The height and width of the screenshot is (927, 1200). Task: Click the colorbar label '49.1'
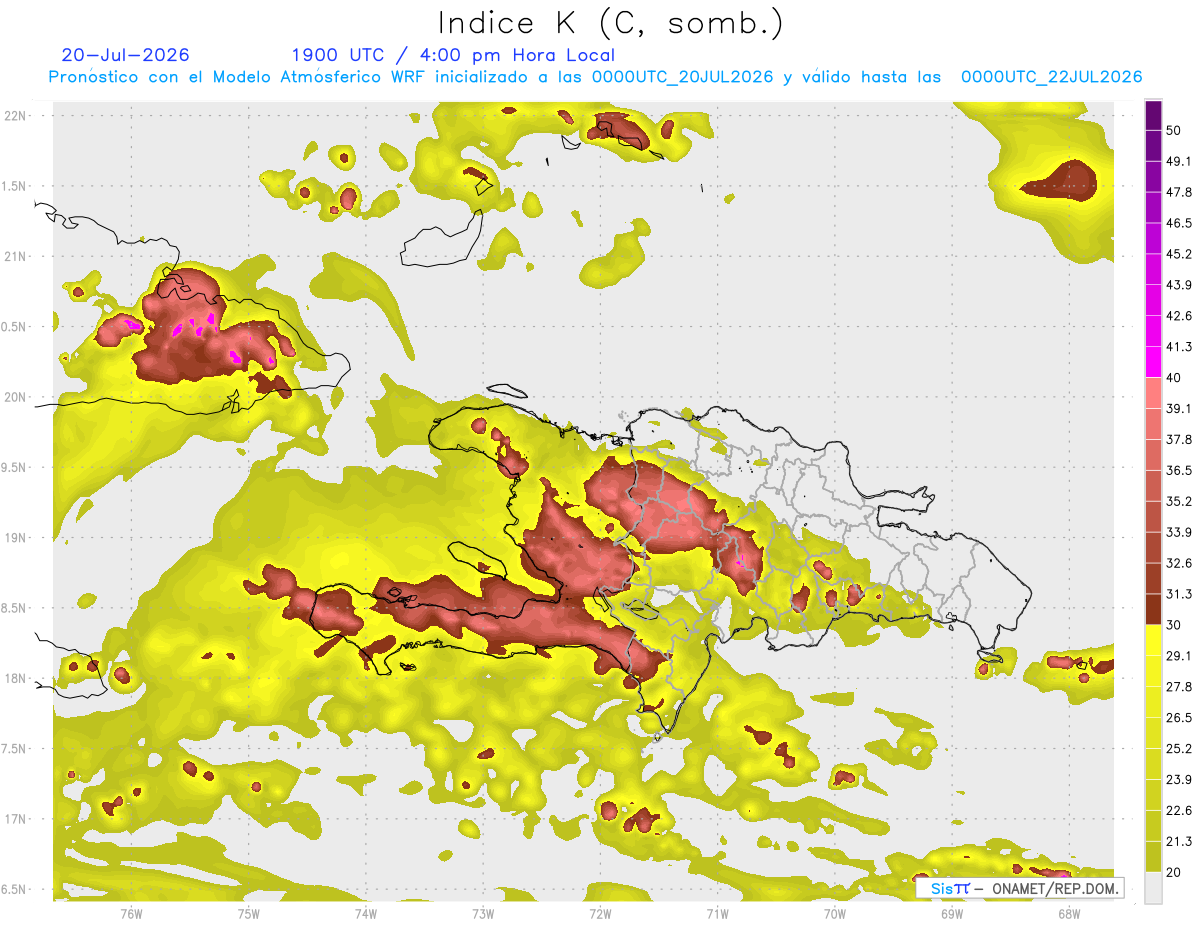(x=1179, y=161)
